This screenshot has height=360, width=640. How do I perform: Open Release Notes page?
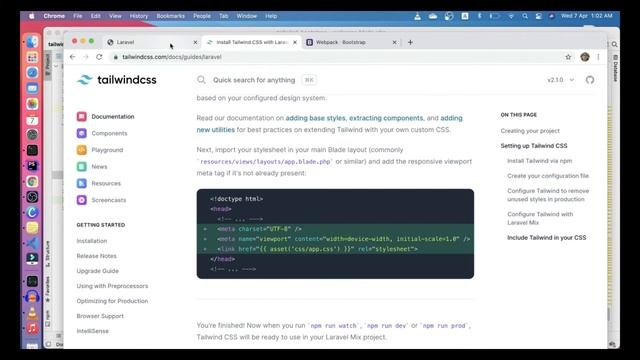[x=96, y=256]
